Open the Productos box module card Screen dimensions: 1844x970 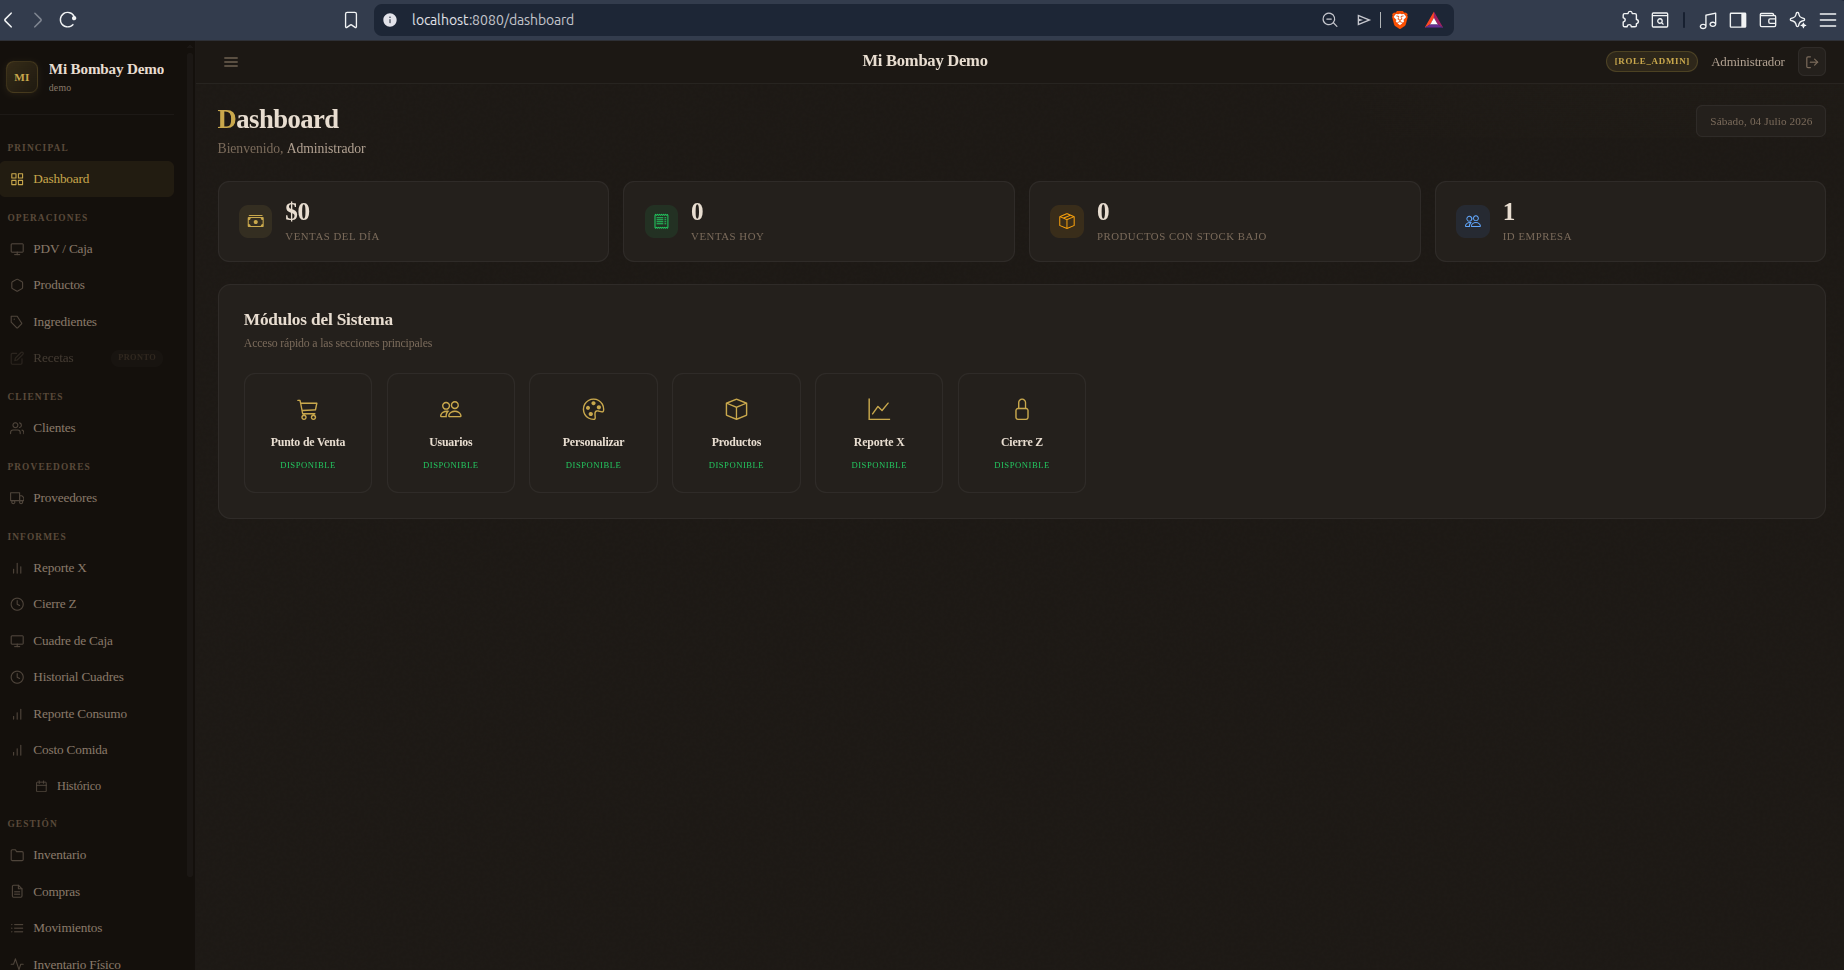736,433
